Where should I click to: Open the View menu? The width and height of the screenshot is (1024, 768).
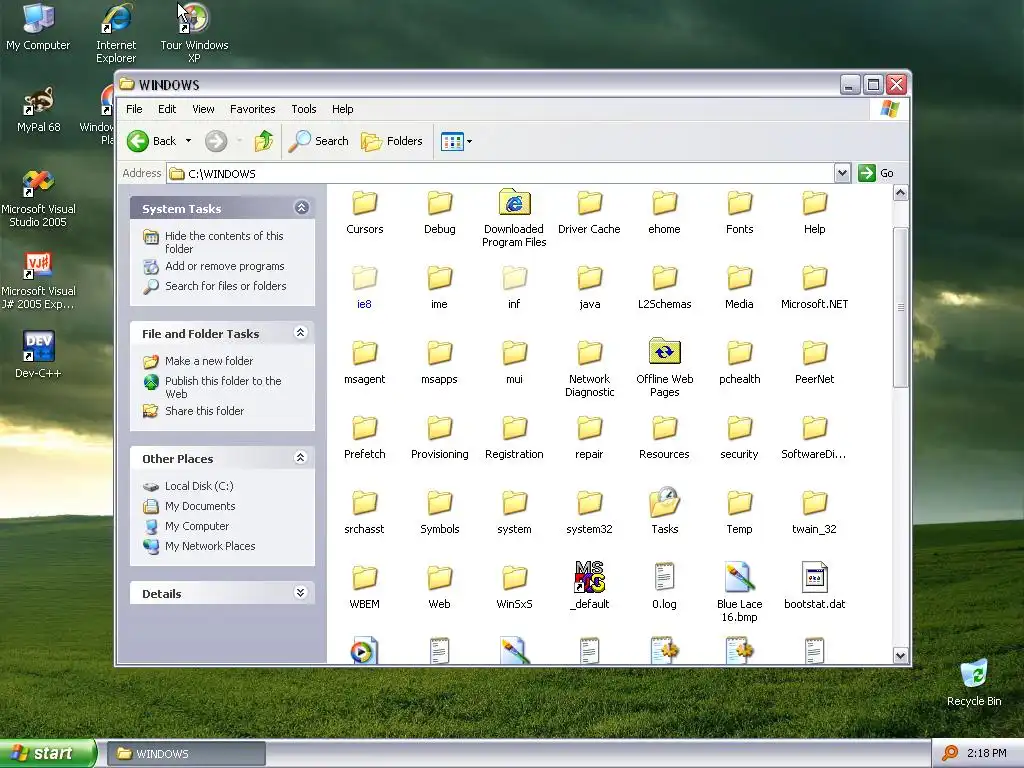pos(203,109)
